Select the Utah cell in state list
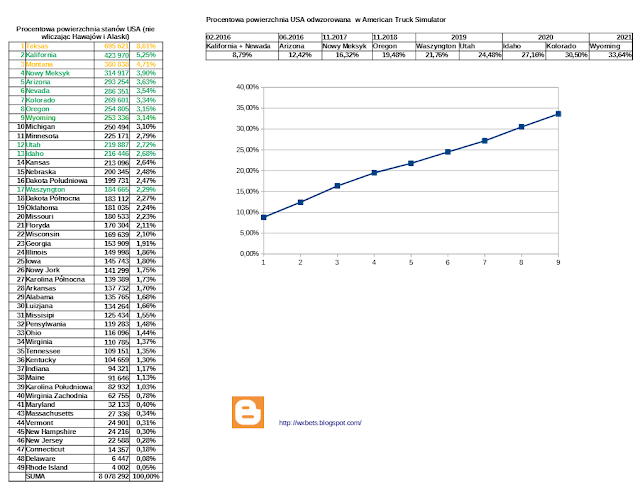This screenshot has width=640, height=490. point(60,145)
